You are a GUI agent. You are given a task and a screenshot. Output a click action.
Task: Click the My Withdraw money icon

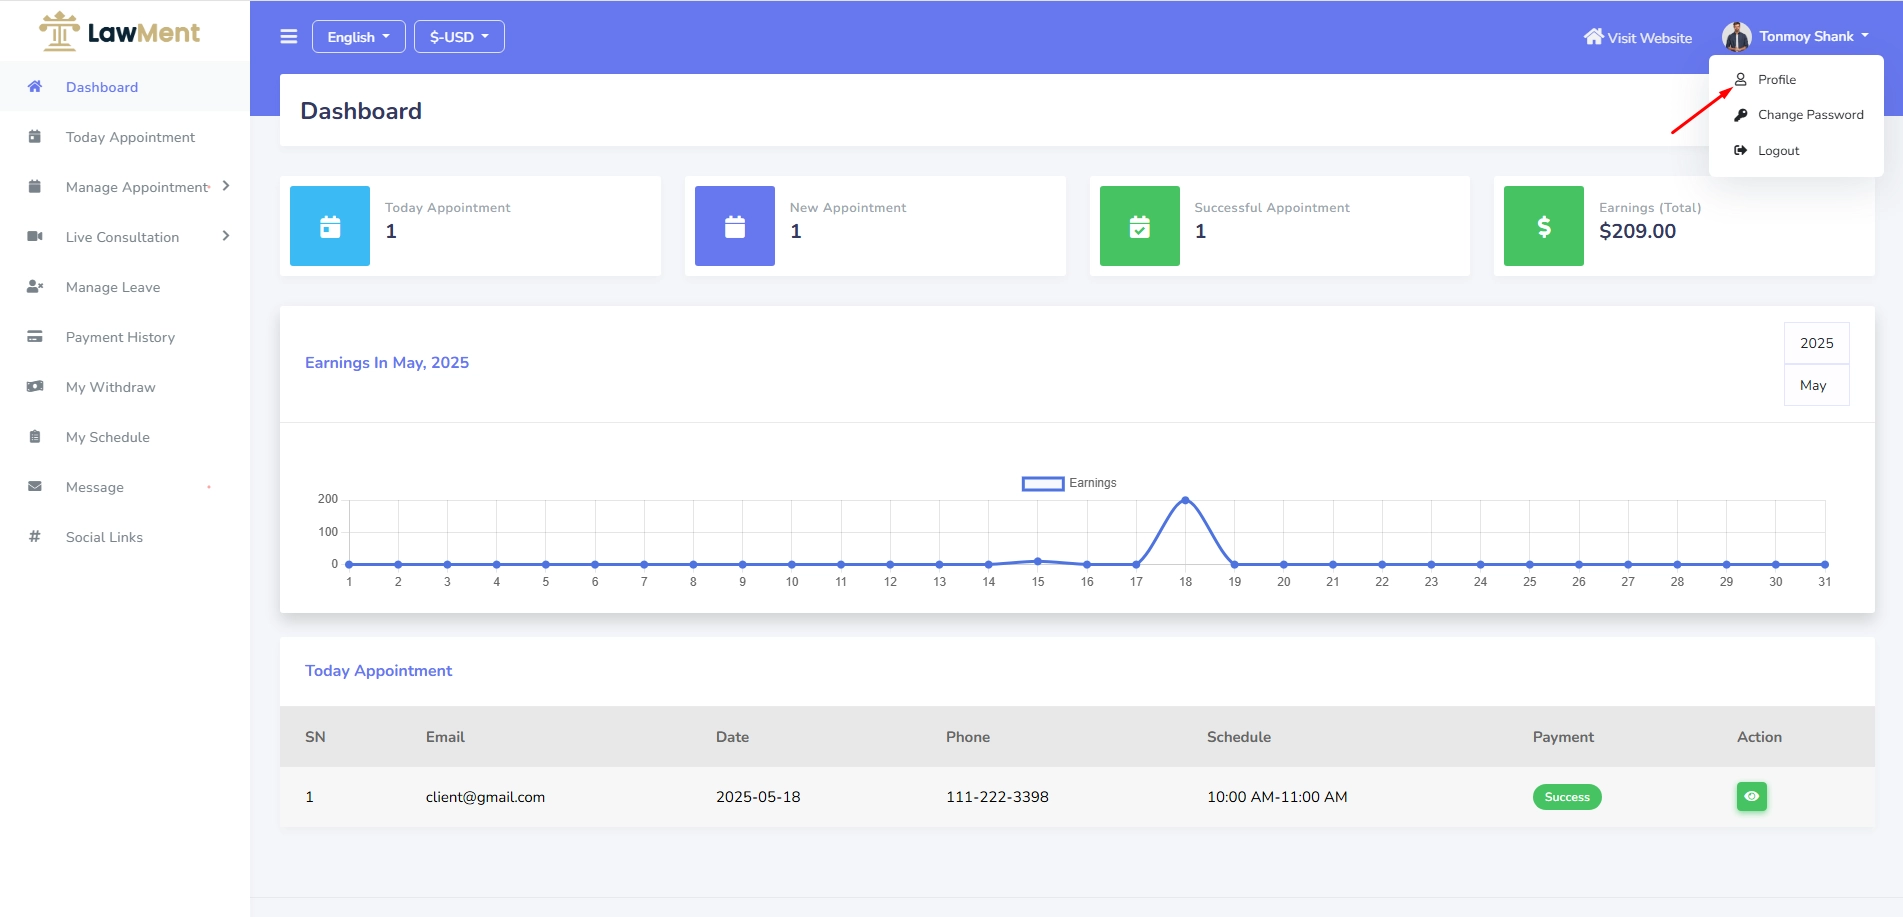[x=35, y=387]
